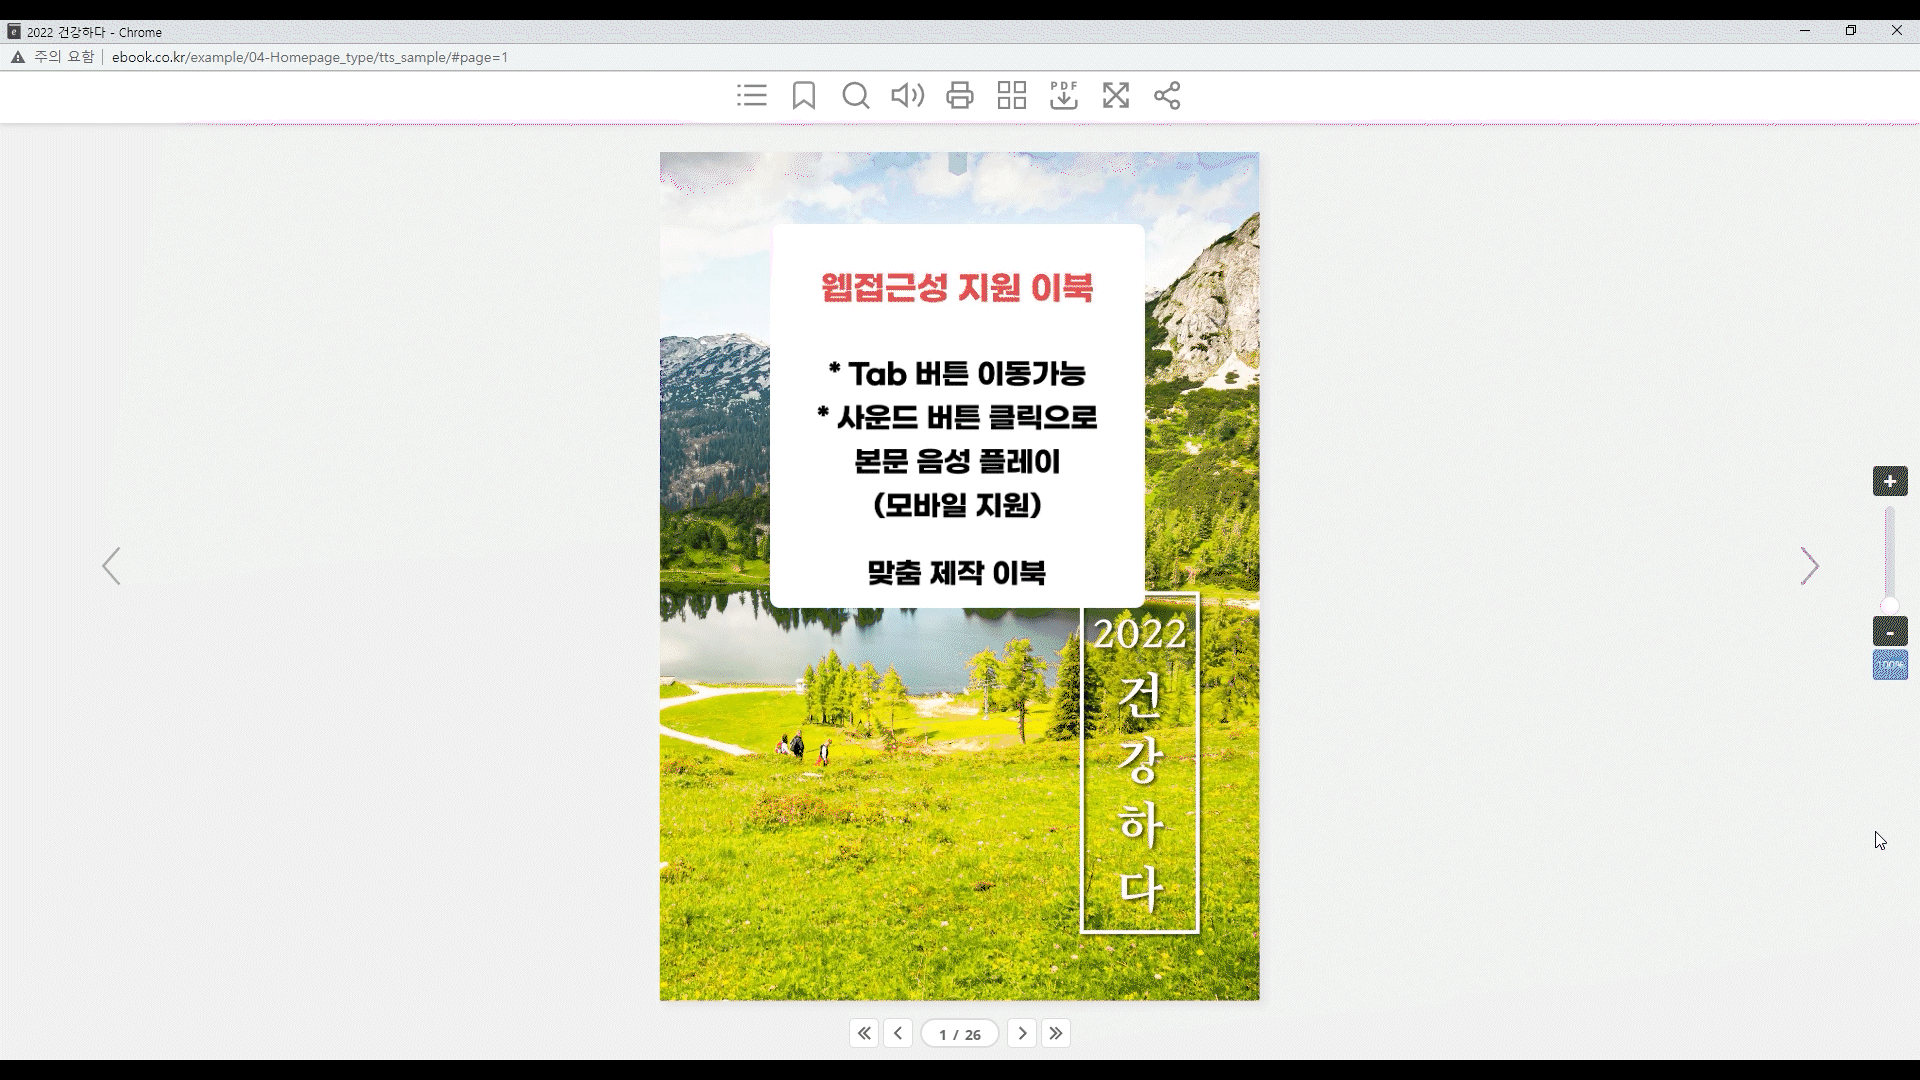Zoom in with the plus button

point(1890,481)
